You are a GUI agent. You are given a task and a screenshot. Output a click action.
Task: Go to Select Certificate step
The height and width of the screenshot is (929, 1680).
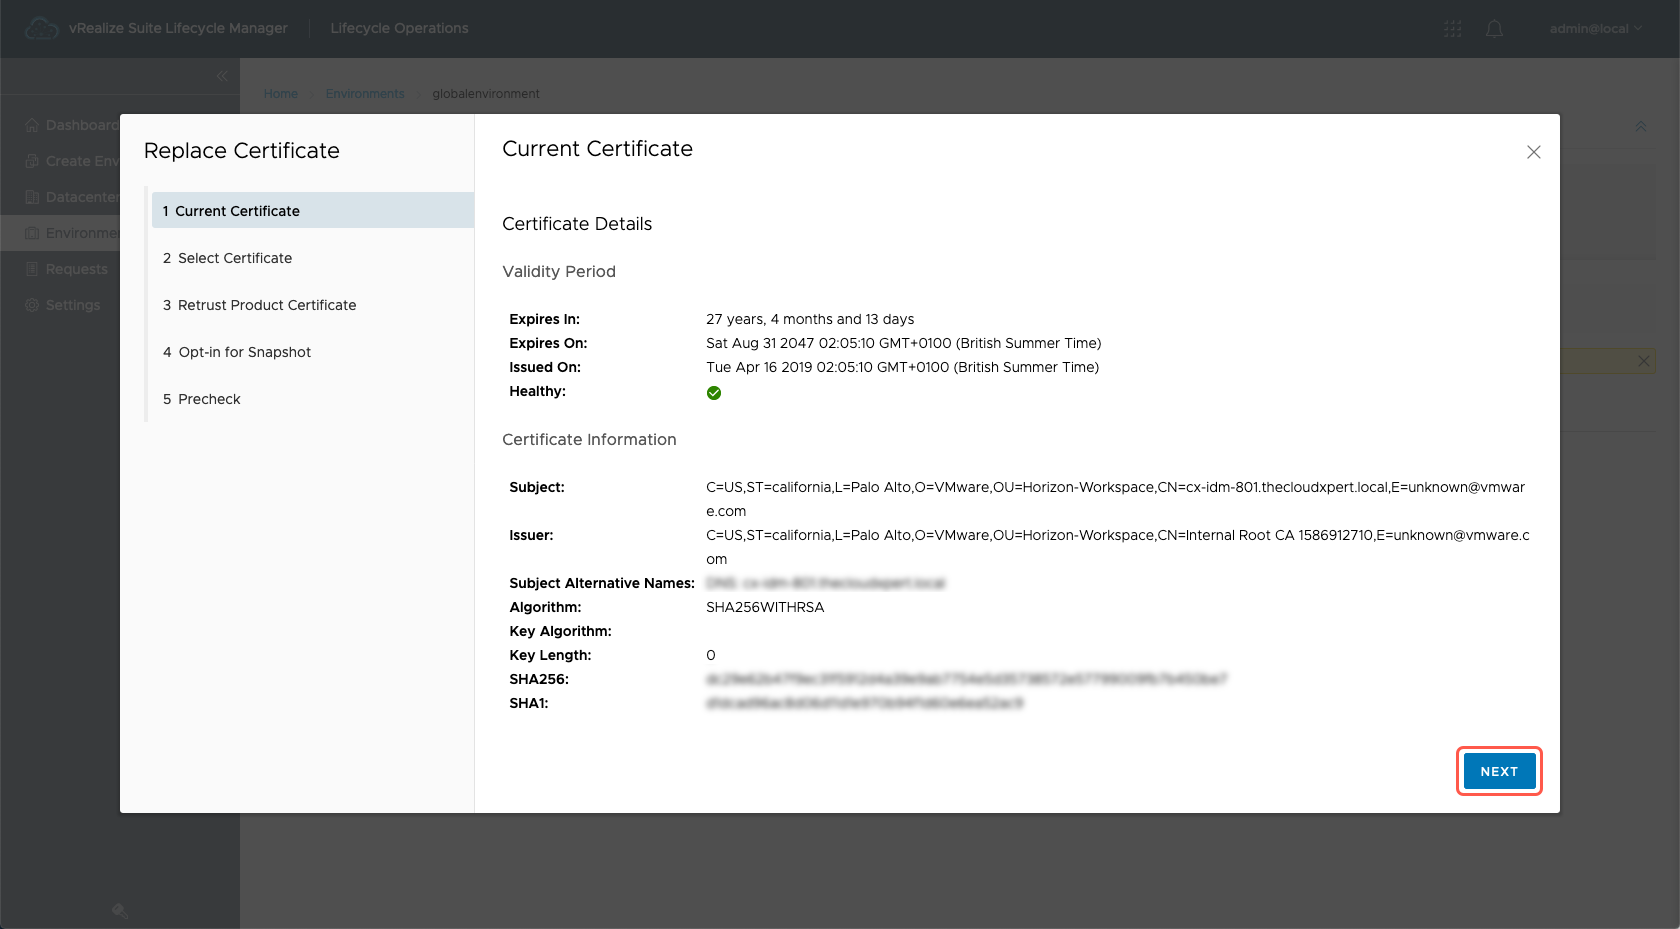pos(235,258)
